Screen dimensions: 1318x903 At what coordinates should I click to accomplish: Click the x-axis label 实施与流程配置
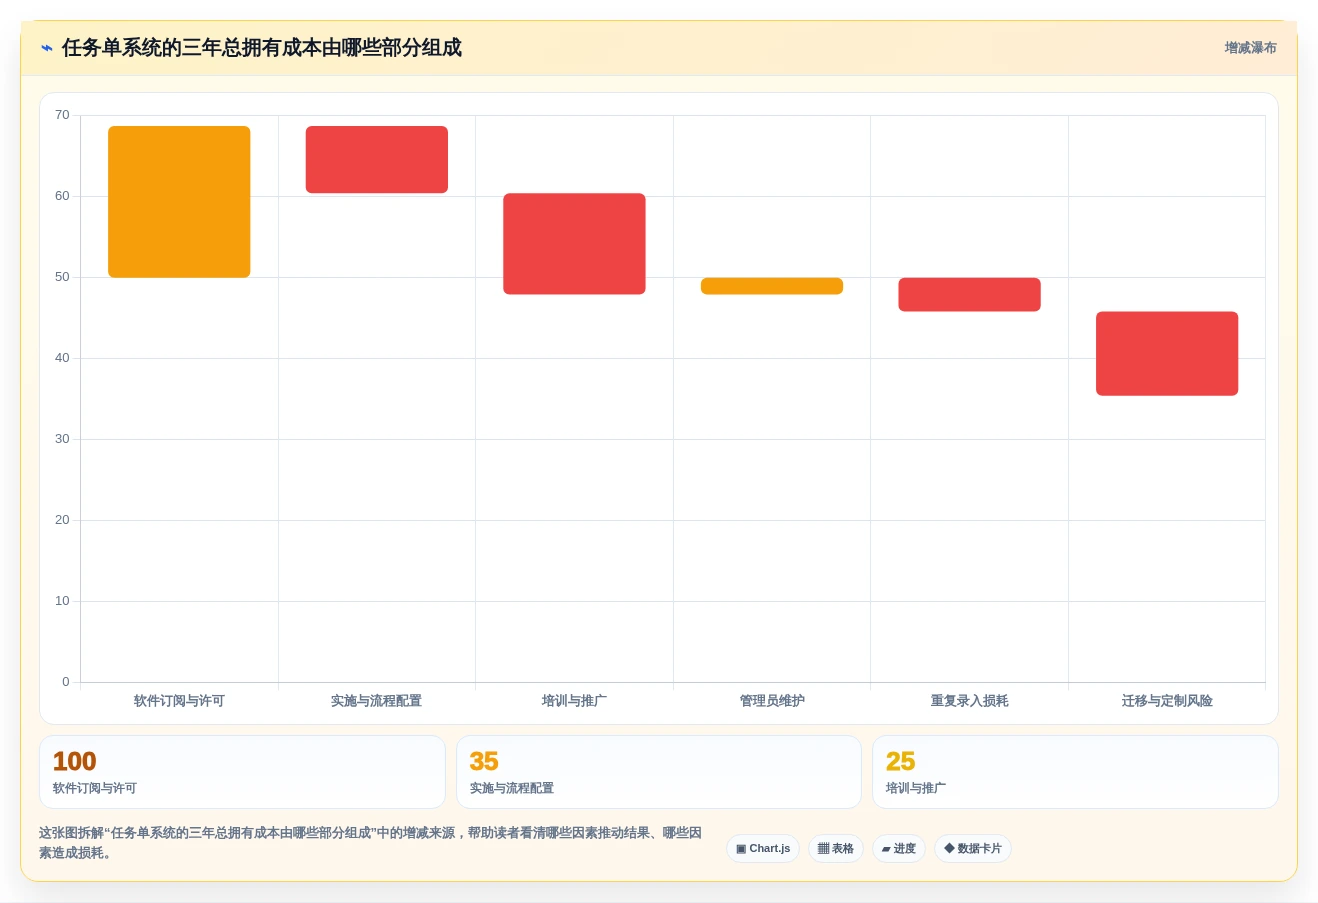click(377, 701)
